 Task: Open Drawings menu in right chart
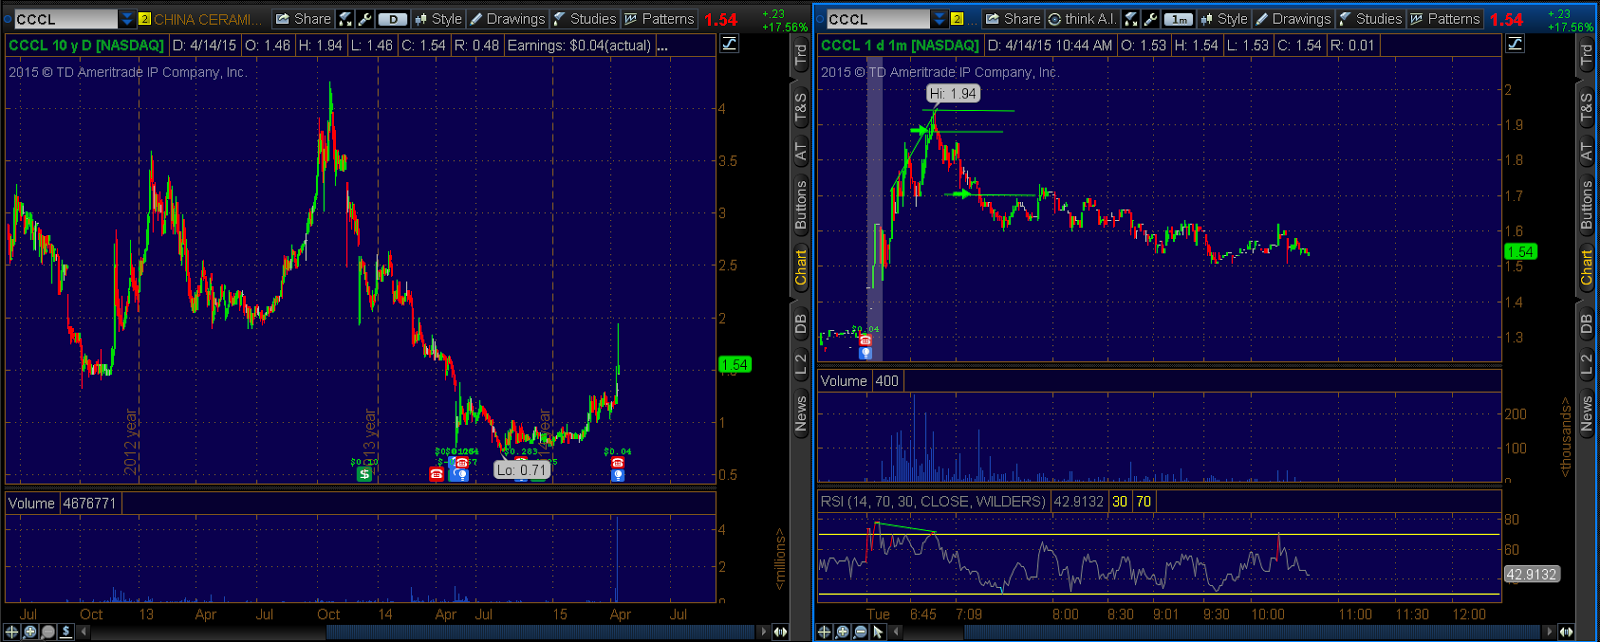[x=1293, y=19]
